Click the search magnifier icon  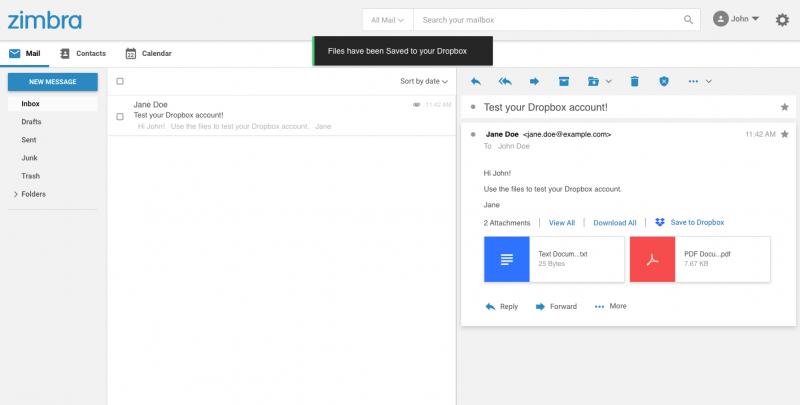click(688, 20)
